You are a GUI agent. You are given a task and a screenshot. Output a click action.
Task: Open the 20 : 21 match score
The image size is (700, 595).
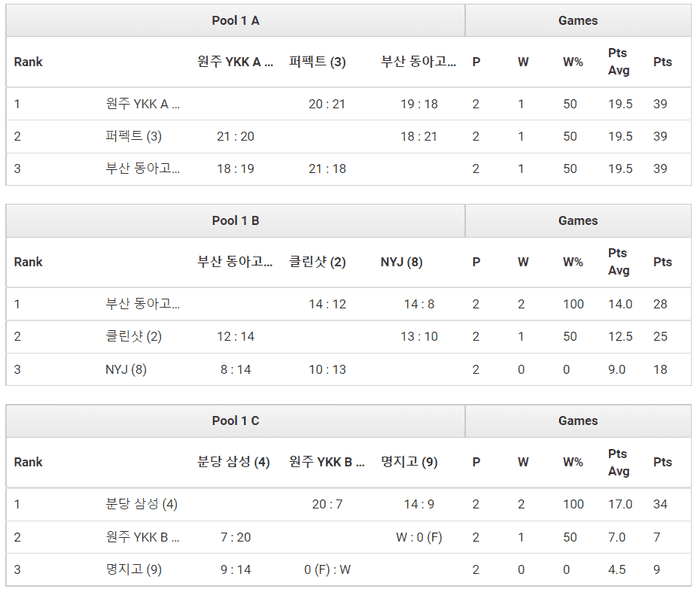click(x=327, y=103)
